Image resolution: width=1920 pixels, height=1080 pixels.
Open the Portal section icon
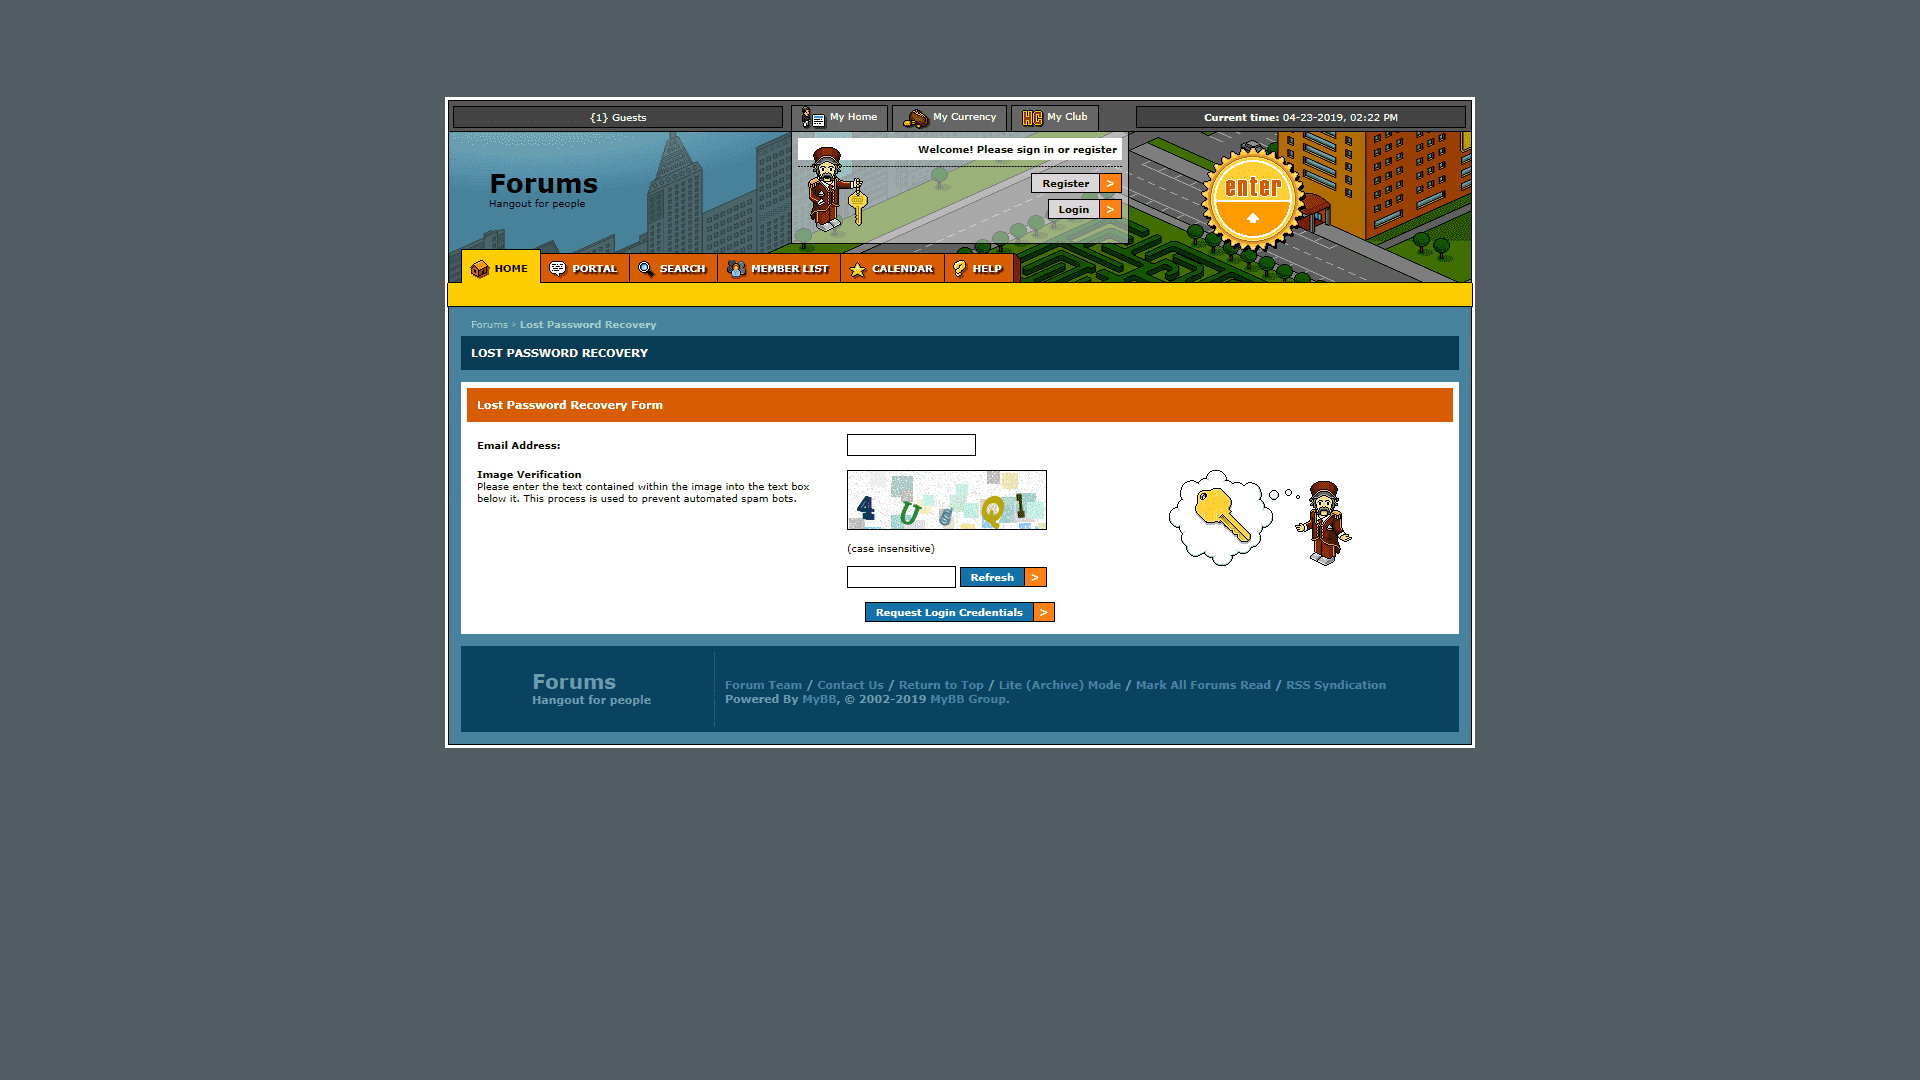tap(555, 268)
